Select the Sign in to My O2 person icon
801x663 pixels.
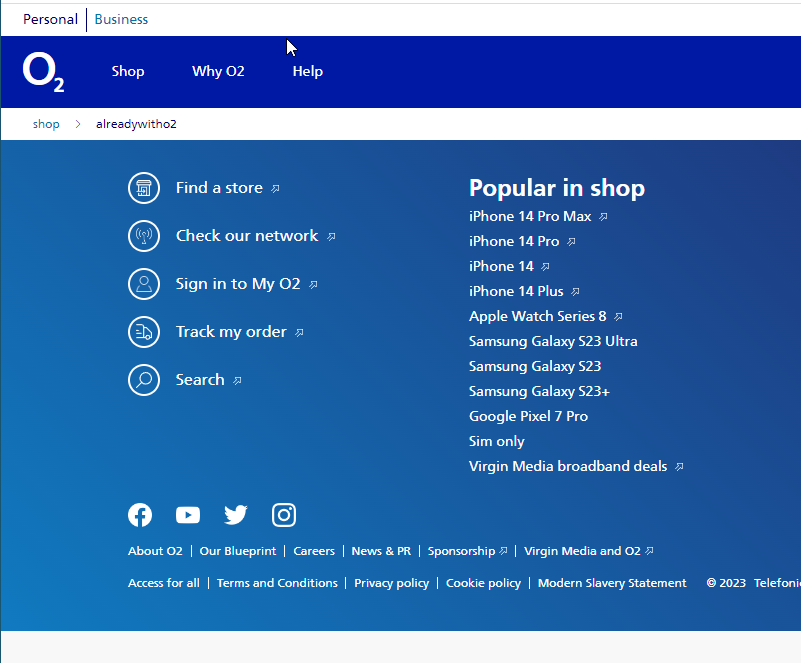click(x=143, y=283)
